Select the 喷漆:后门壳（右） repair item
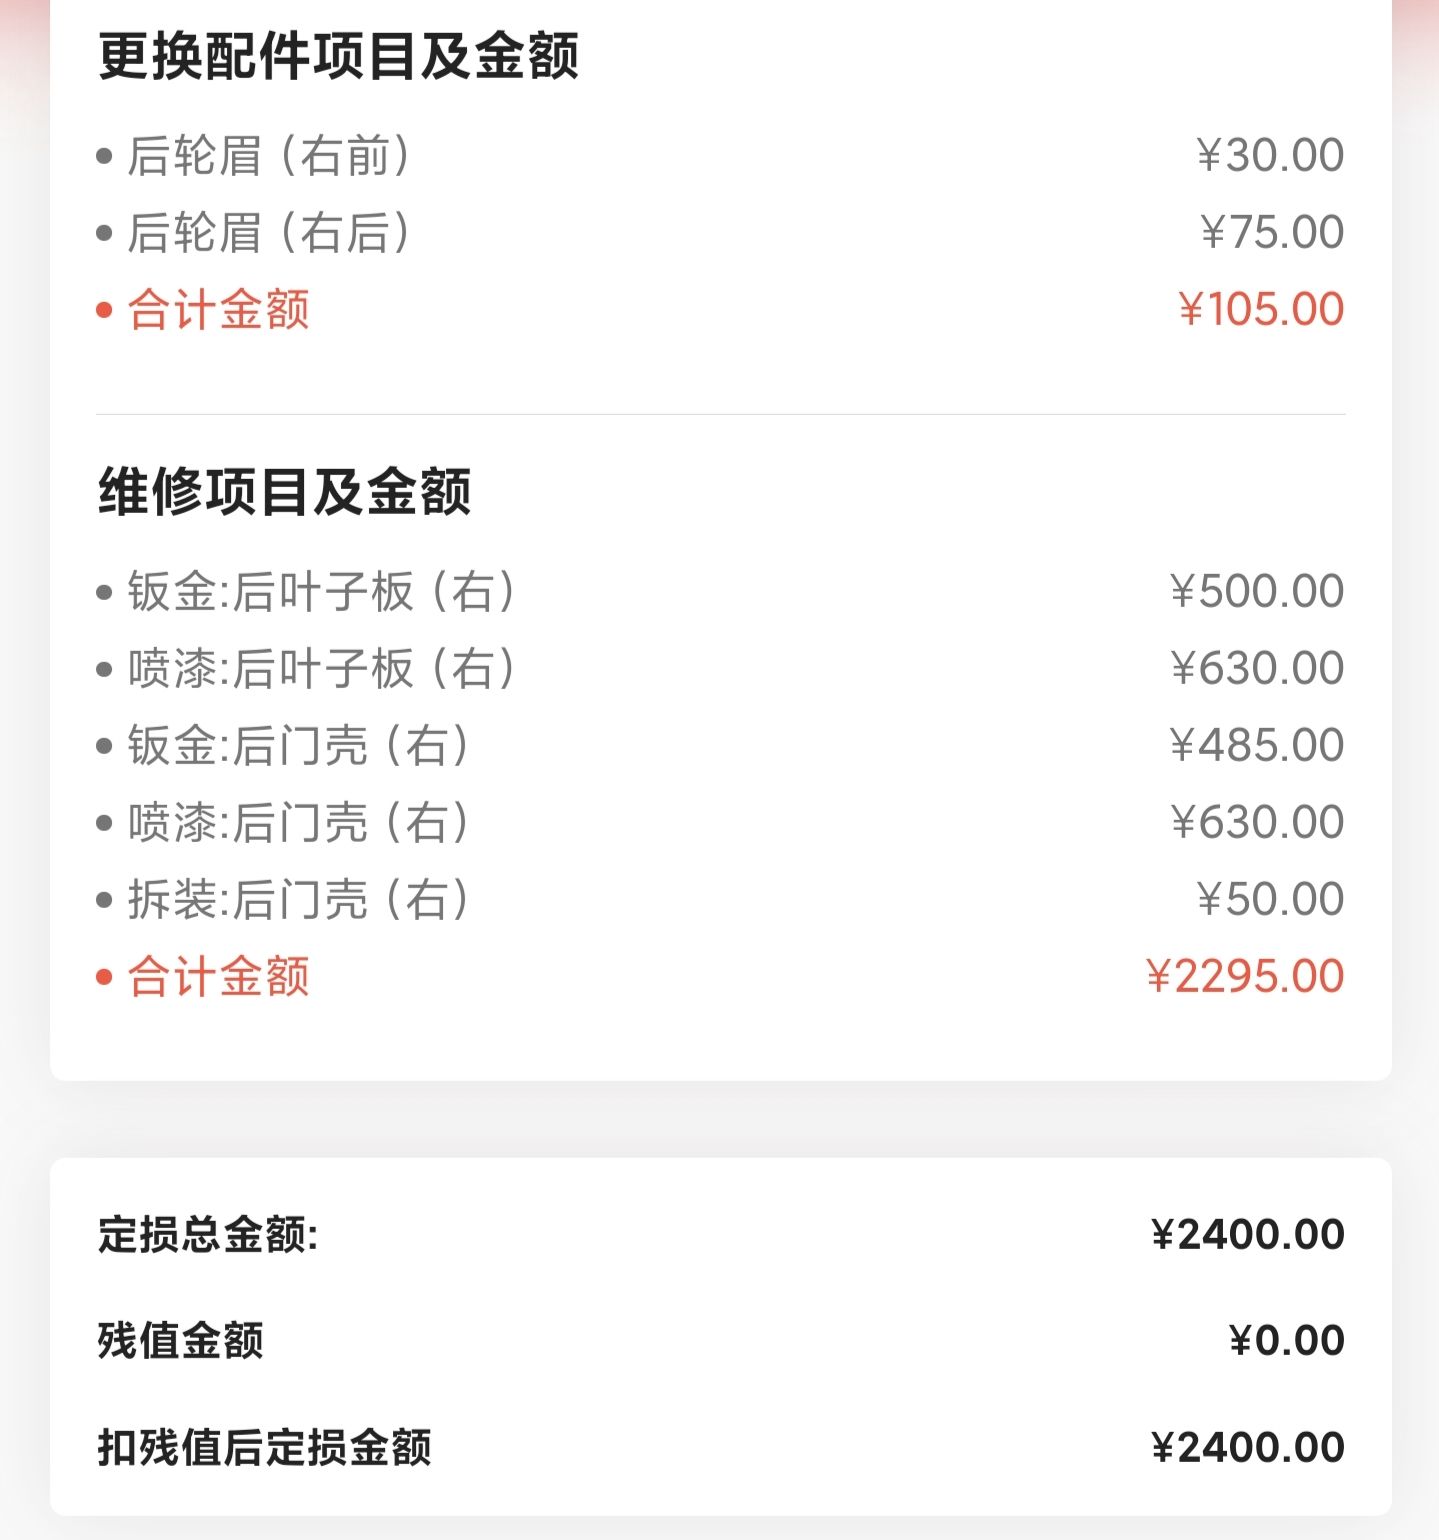Viewport: 1439px width, 1540px height. tap(298, 823)
